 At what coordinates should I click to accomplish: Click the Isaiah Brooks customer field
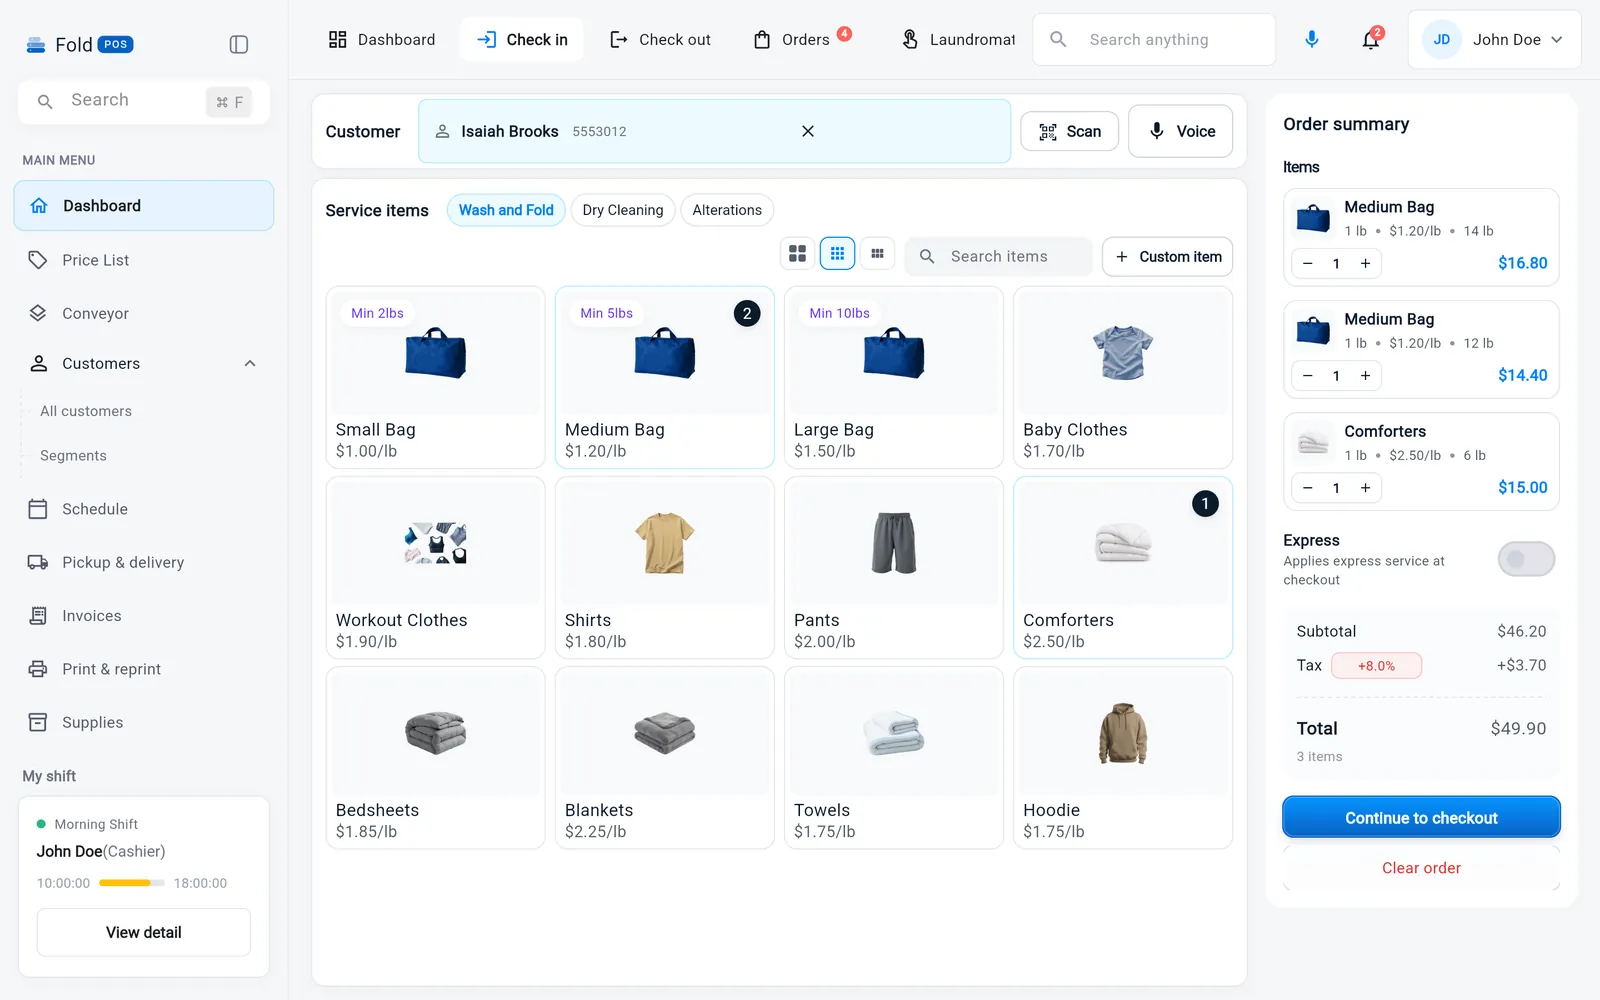tap(714, 131)
